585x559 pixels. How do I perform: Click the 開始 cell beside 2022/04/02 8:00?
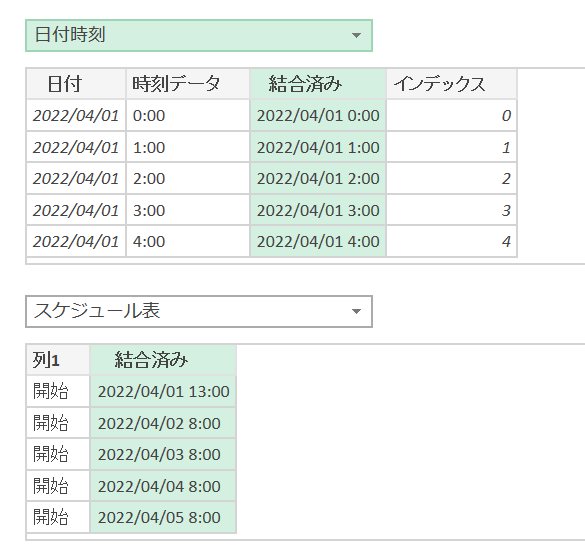click(58, 423)
